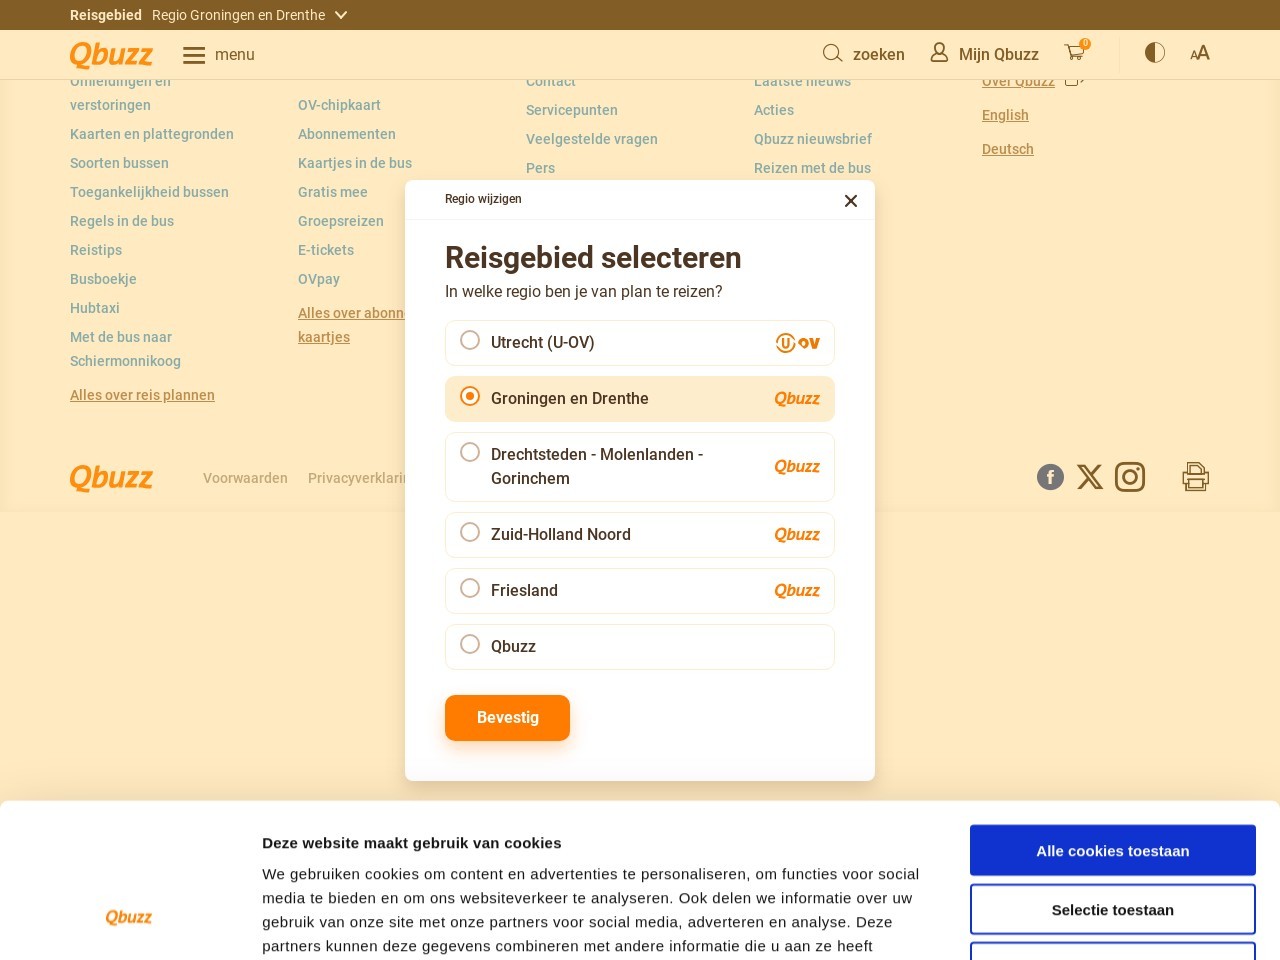Open the shopping cart

tap(1077, 52)
